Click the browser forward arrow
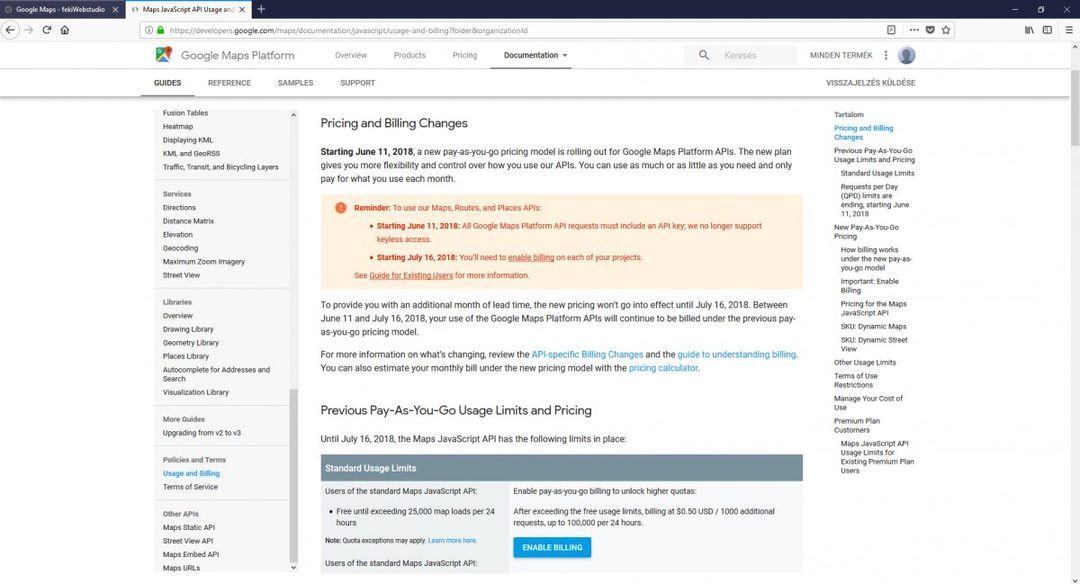 point(28,30)
